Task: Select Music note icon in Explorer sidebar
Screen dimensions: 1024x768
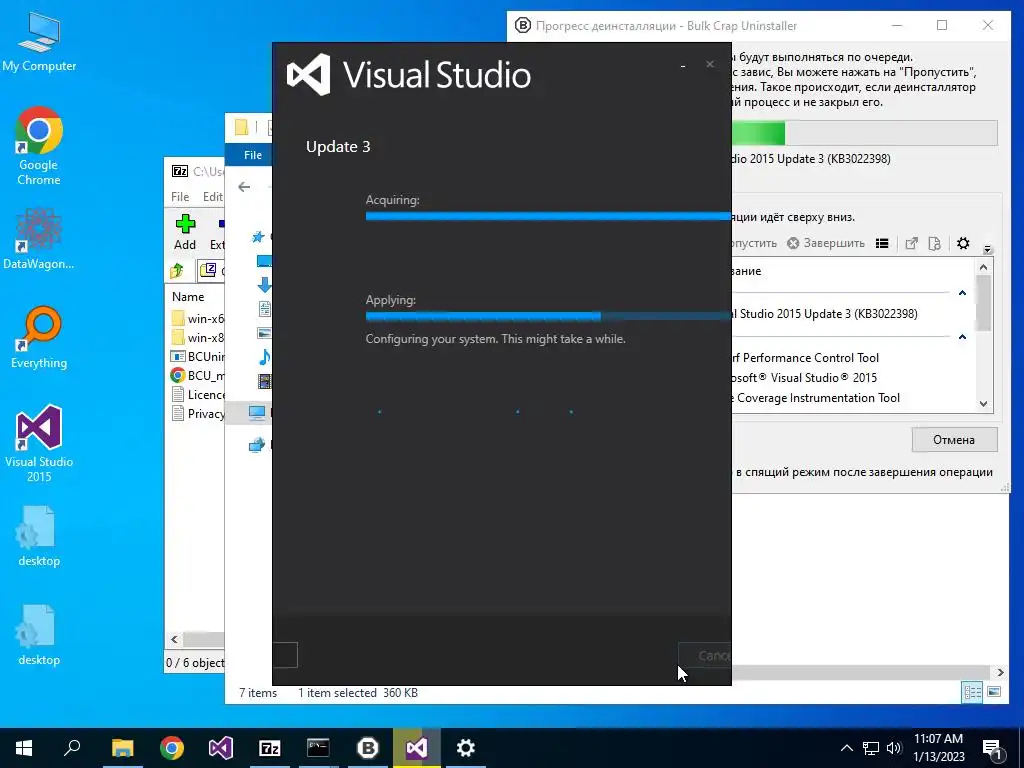Action: point(264,357)
